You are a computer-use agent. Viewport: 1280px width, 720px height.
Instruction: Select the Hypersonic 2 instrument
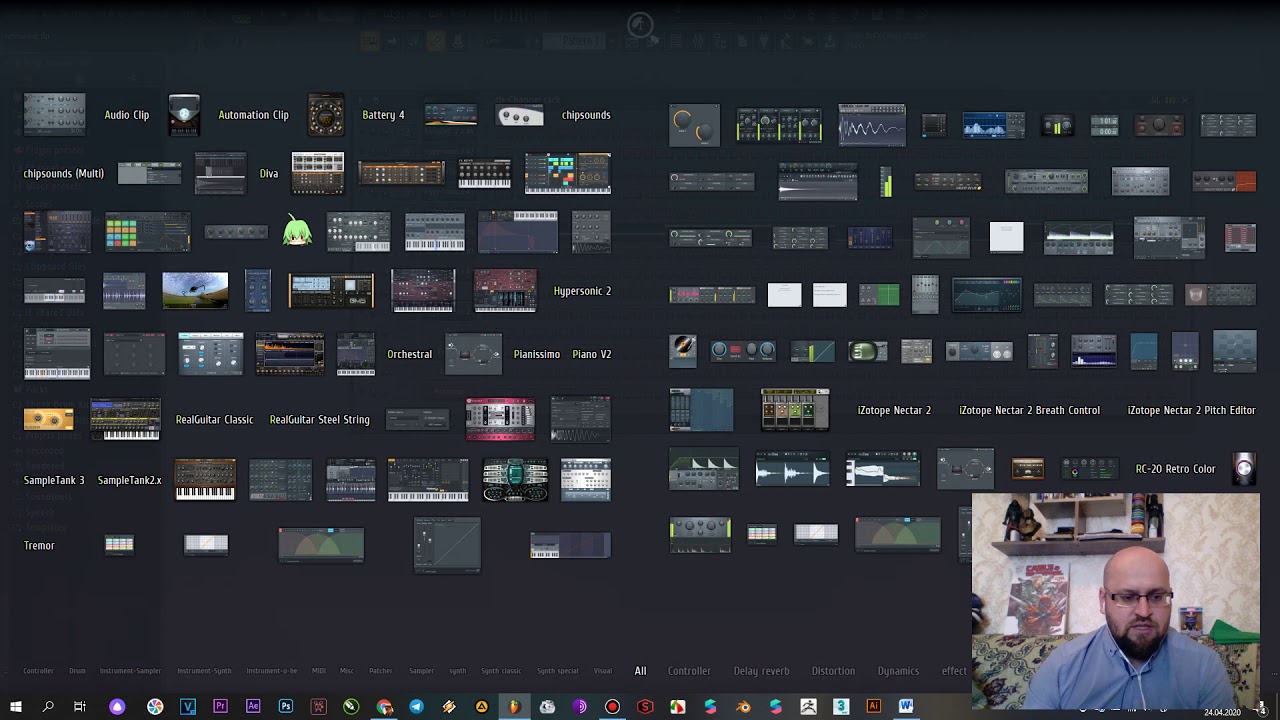click(582, 291)
